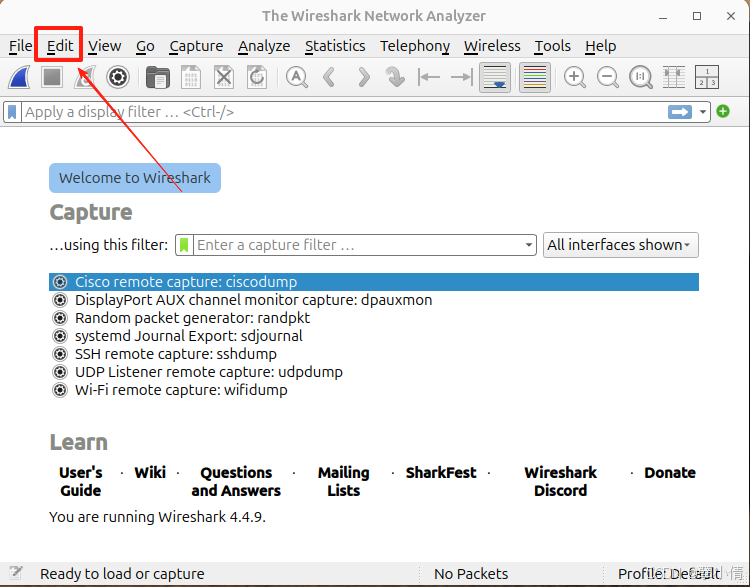The image size is (750, 587).
Task: Open capture options gear icon
Action: click(118, 77)
